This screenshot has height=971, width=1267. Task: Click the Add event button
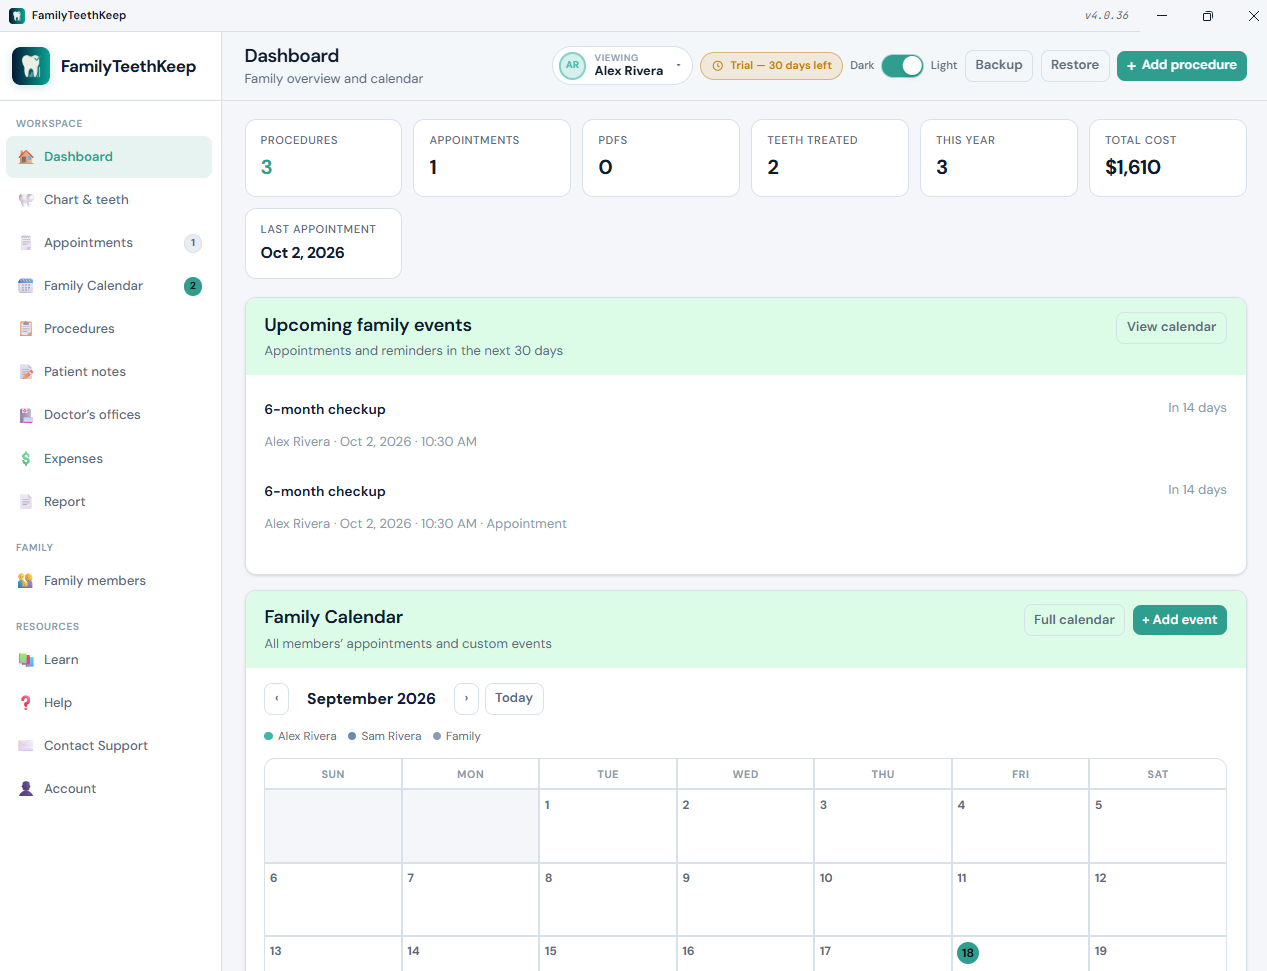coord(1180,620)
